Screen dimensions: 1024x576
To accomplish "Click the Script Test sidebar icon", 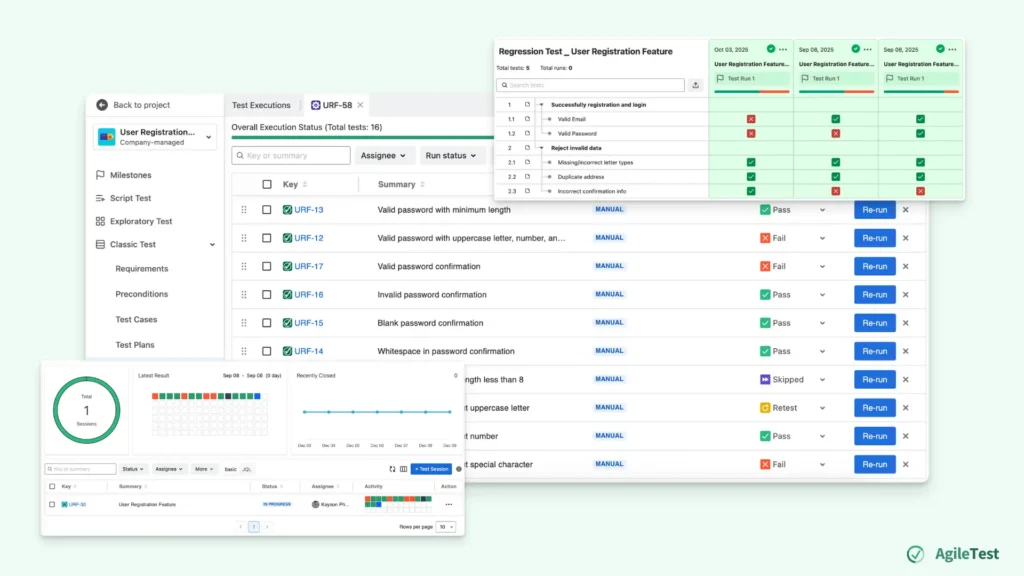I will pyautogui.click(x=100, y=198).
